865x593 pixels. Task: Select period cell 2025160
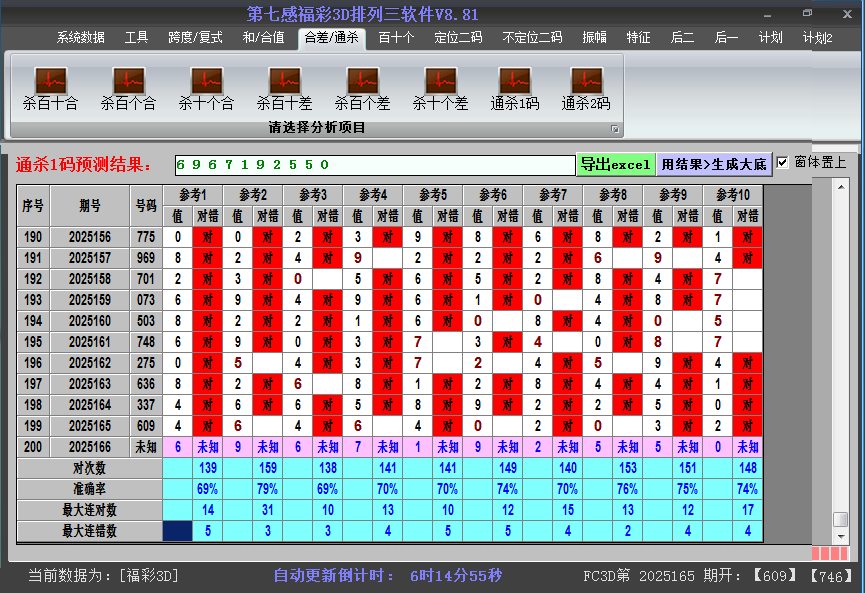pos(90,321)
